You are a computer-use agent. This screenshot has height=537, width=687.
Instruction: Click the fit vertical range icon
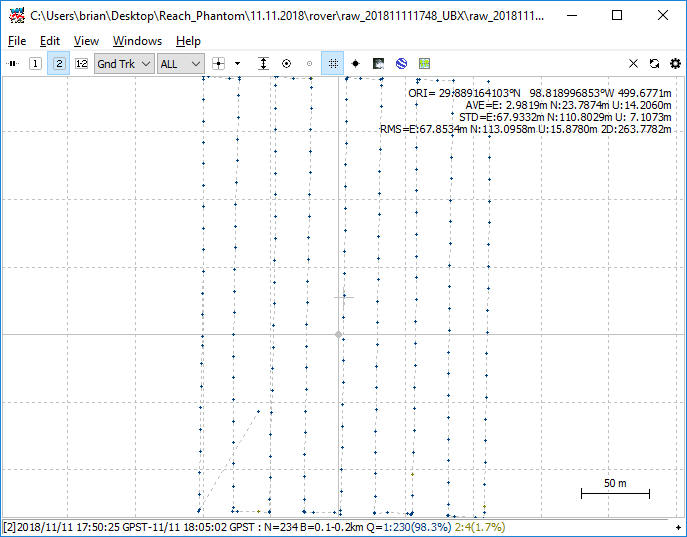pos(263,63)
